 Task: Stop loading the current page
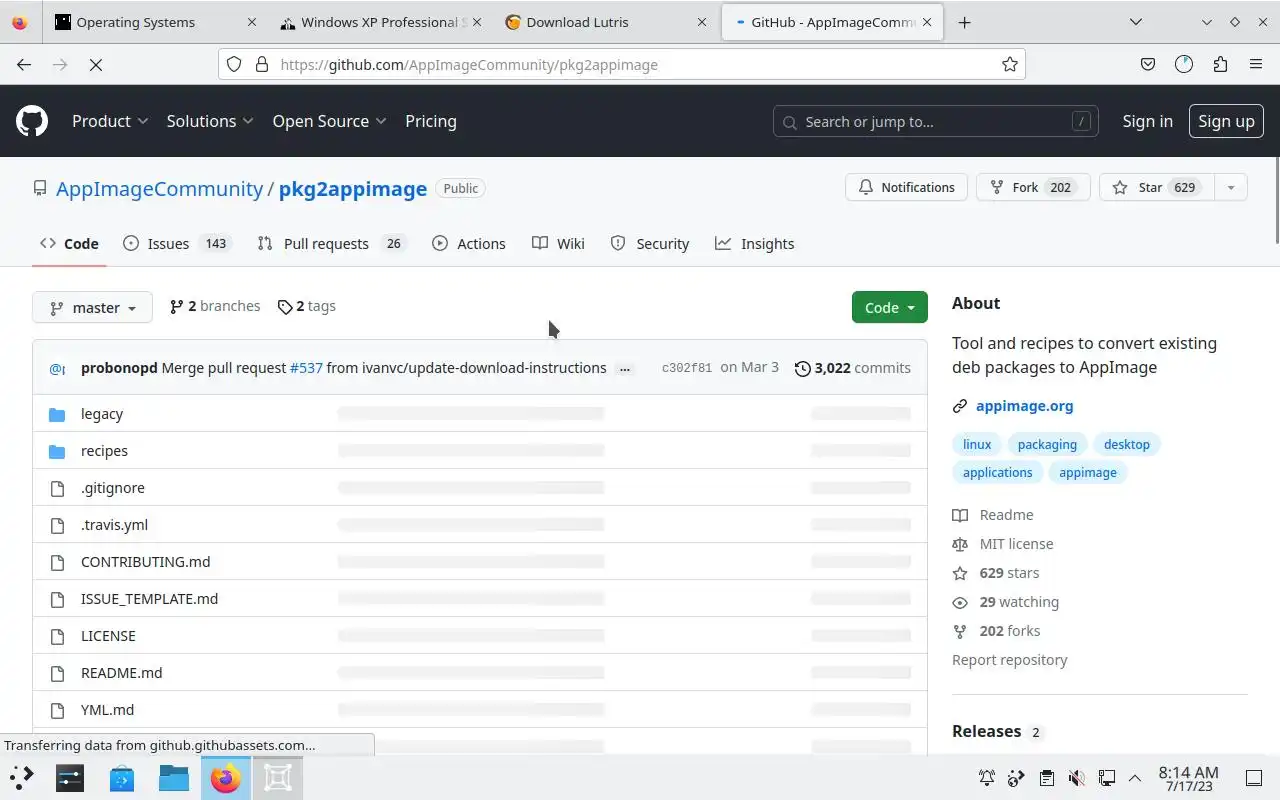pyautogui.click(x=96, y=64)
